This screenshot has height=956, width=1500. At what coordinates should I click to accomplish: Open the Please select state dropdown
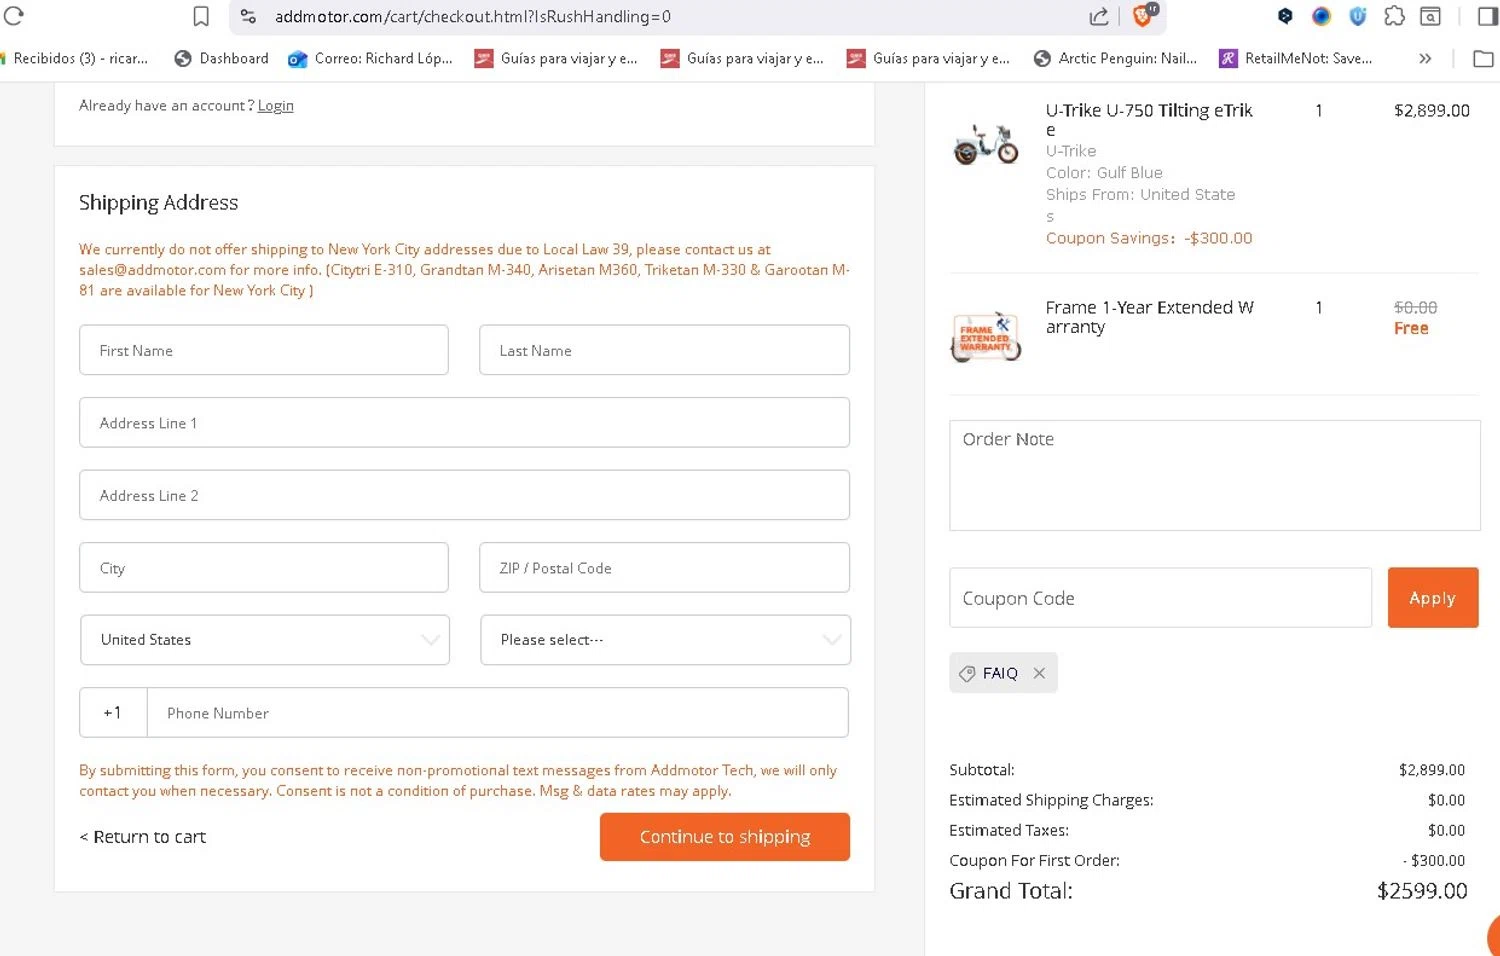point(665,640)
